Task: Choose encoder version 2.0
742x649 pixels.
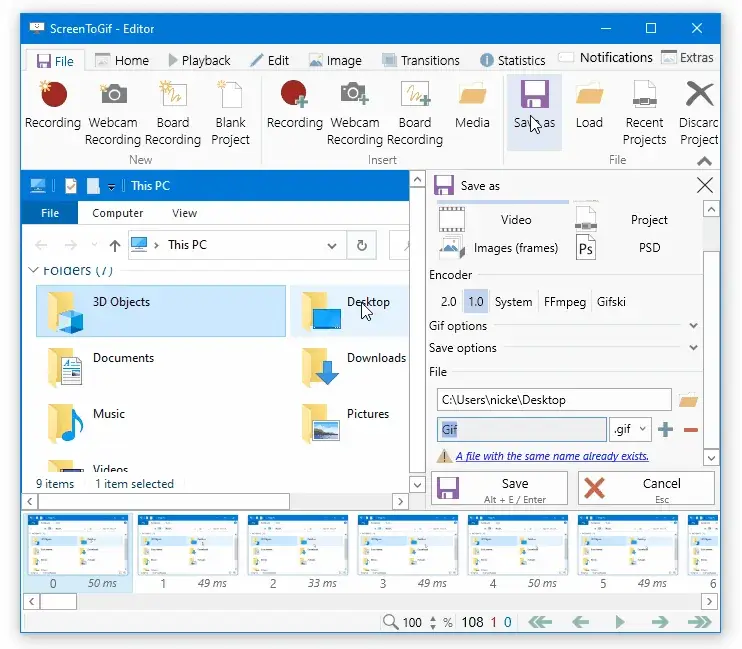Action: point(449,302)
